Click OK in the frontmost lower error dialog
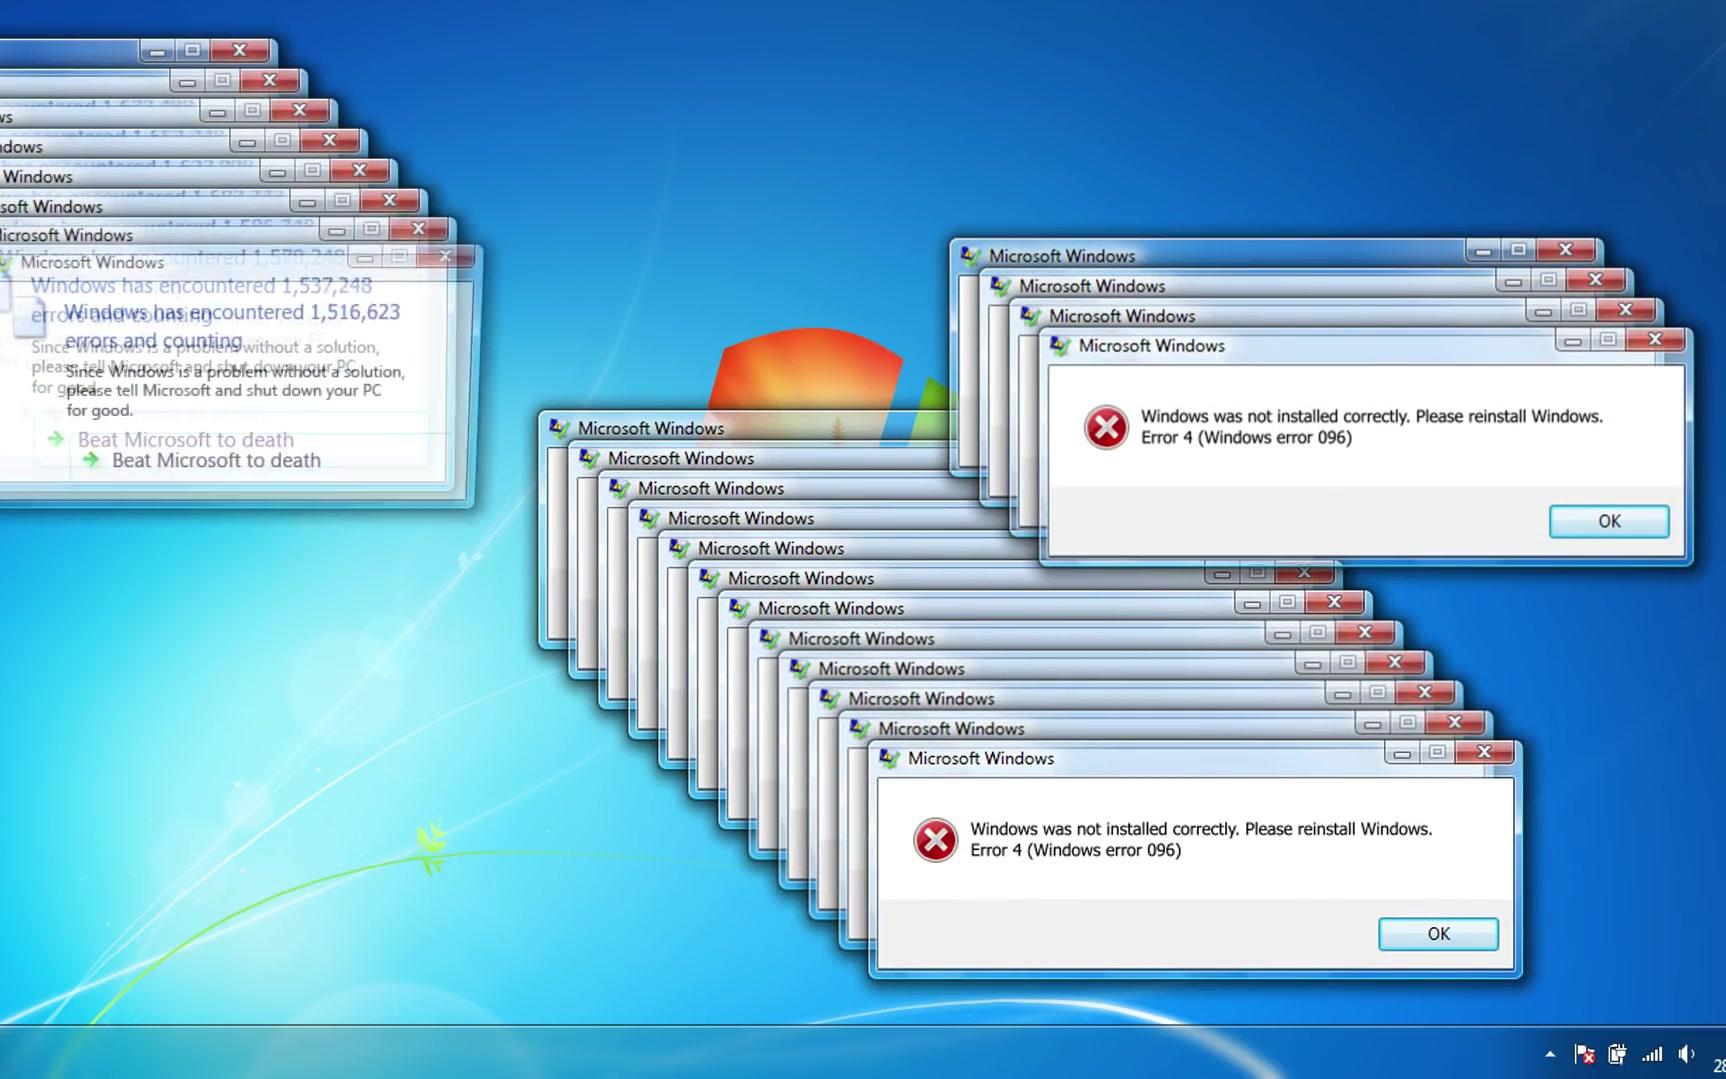 pos(1438,934)
